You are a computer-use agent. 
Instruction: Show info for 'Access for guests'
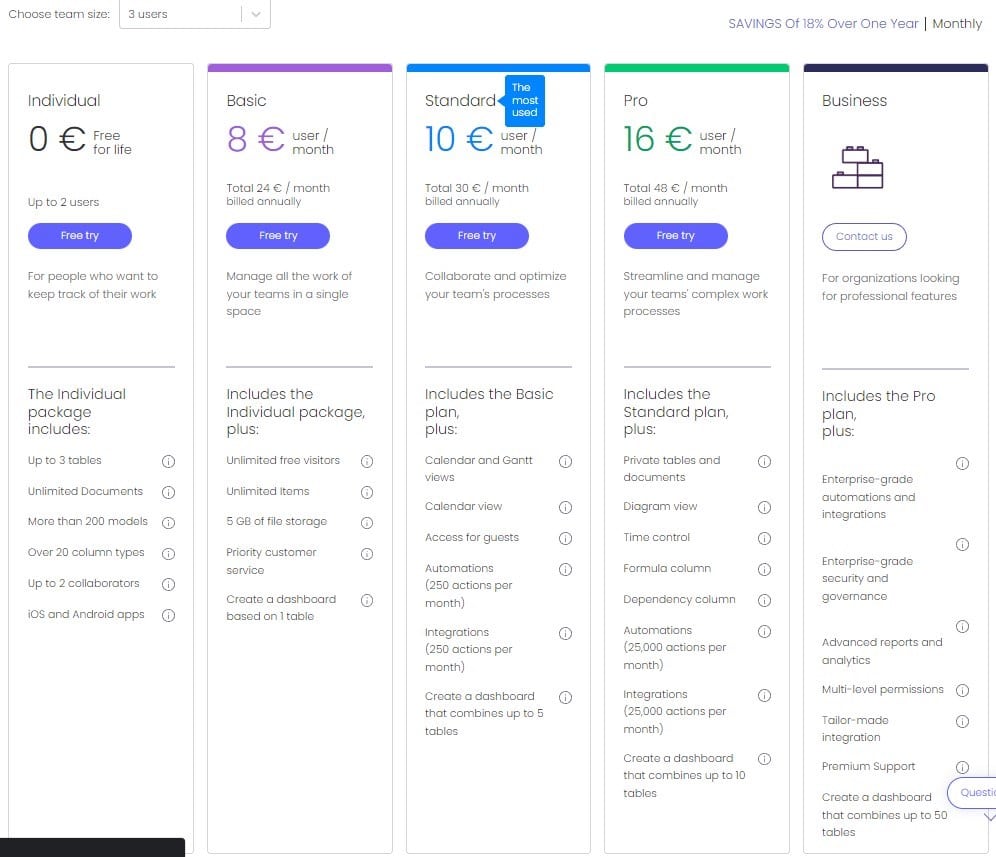pyautogui.click(x=565, y=539)
